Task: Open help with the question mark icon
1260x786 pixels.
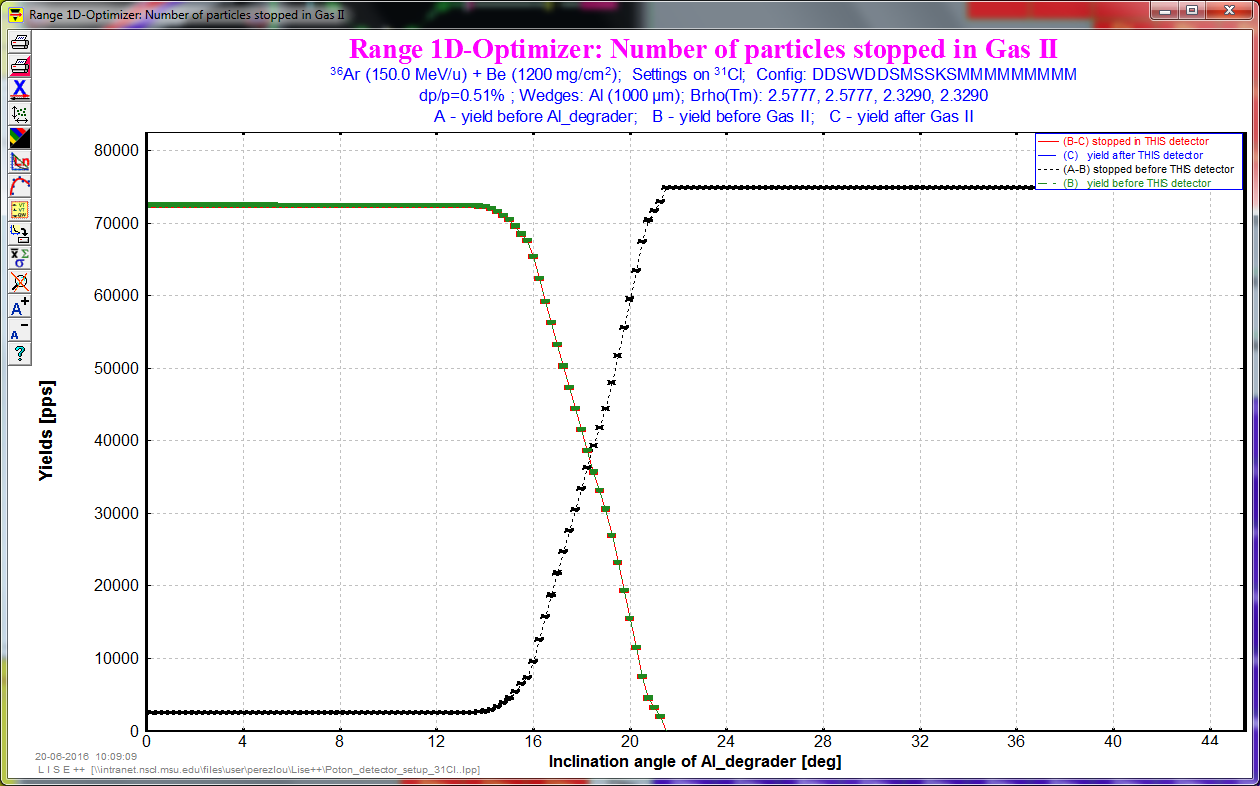Action: (19, 353)
